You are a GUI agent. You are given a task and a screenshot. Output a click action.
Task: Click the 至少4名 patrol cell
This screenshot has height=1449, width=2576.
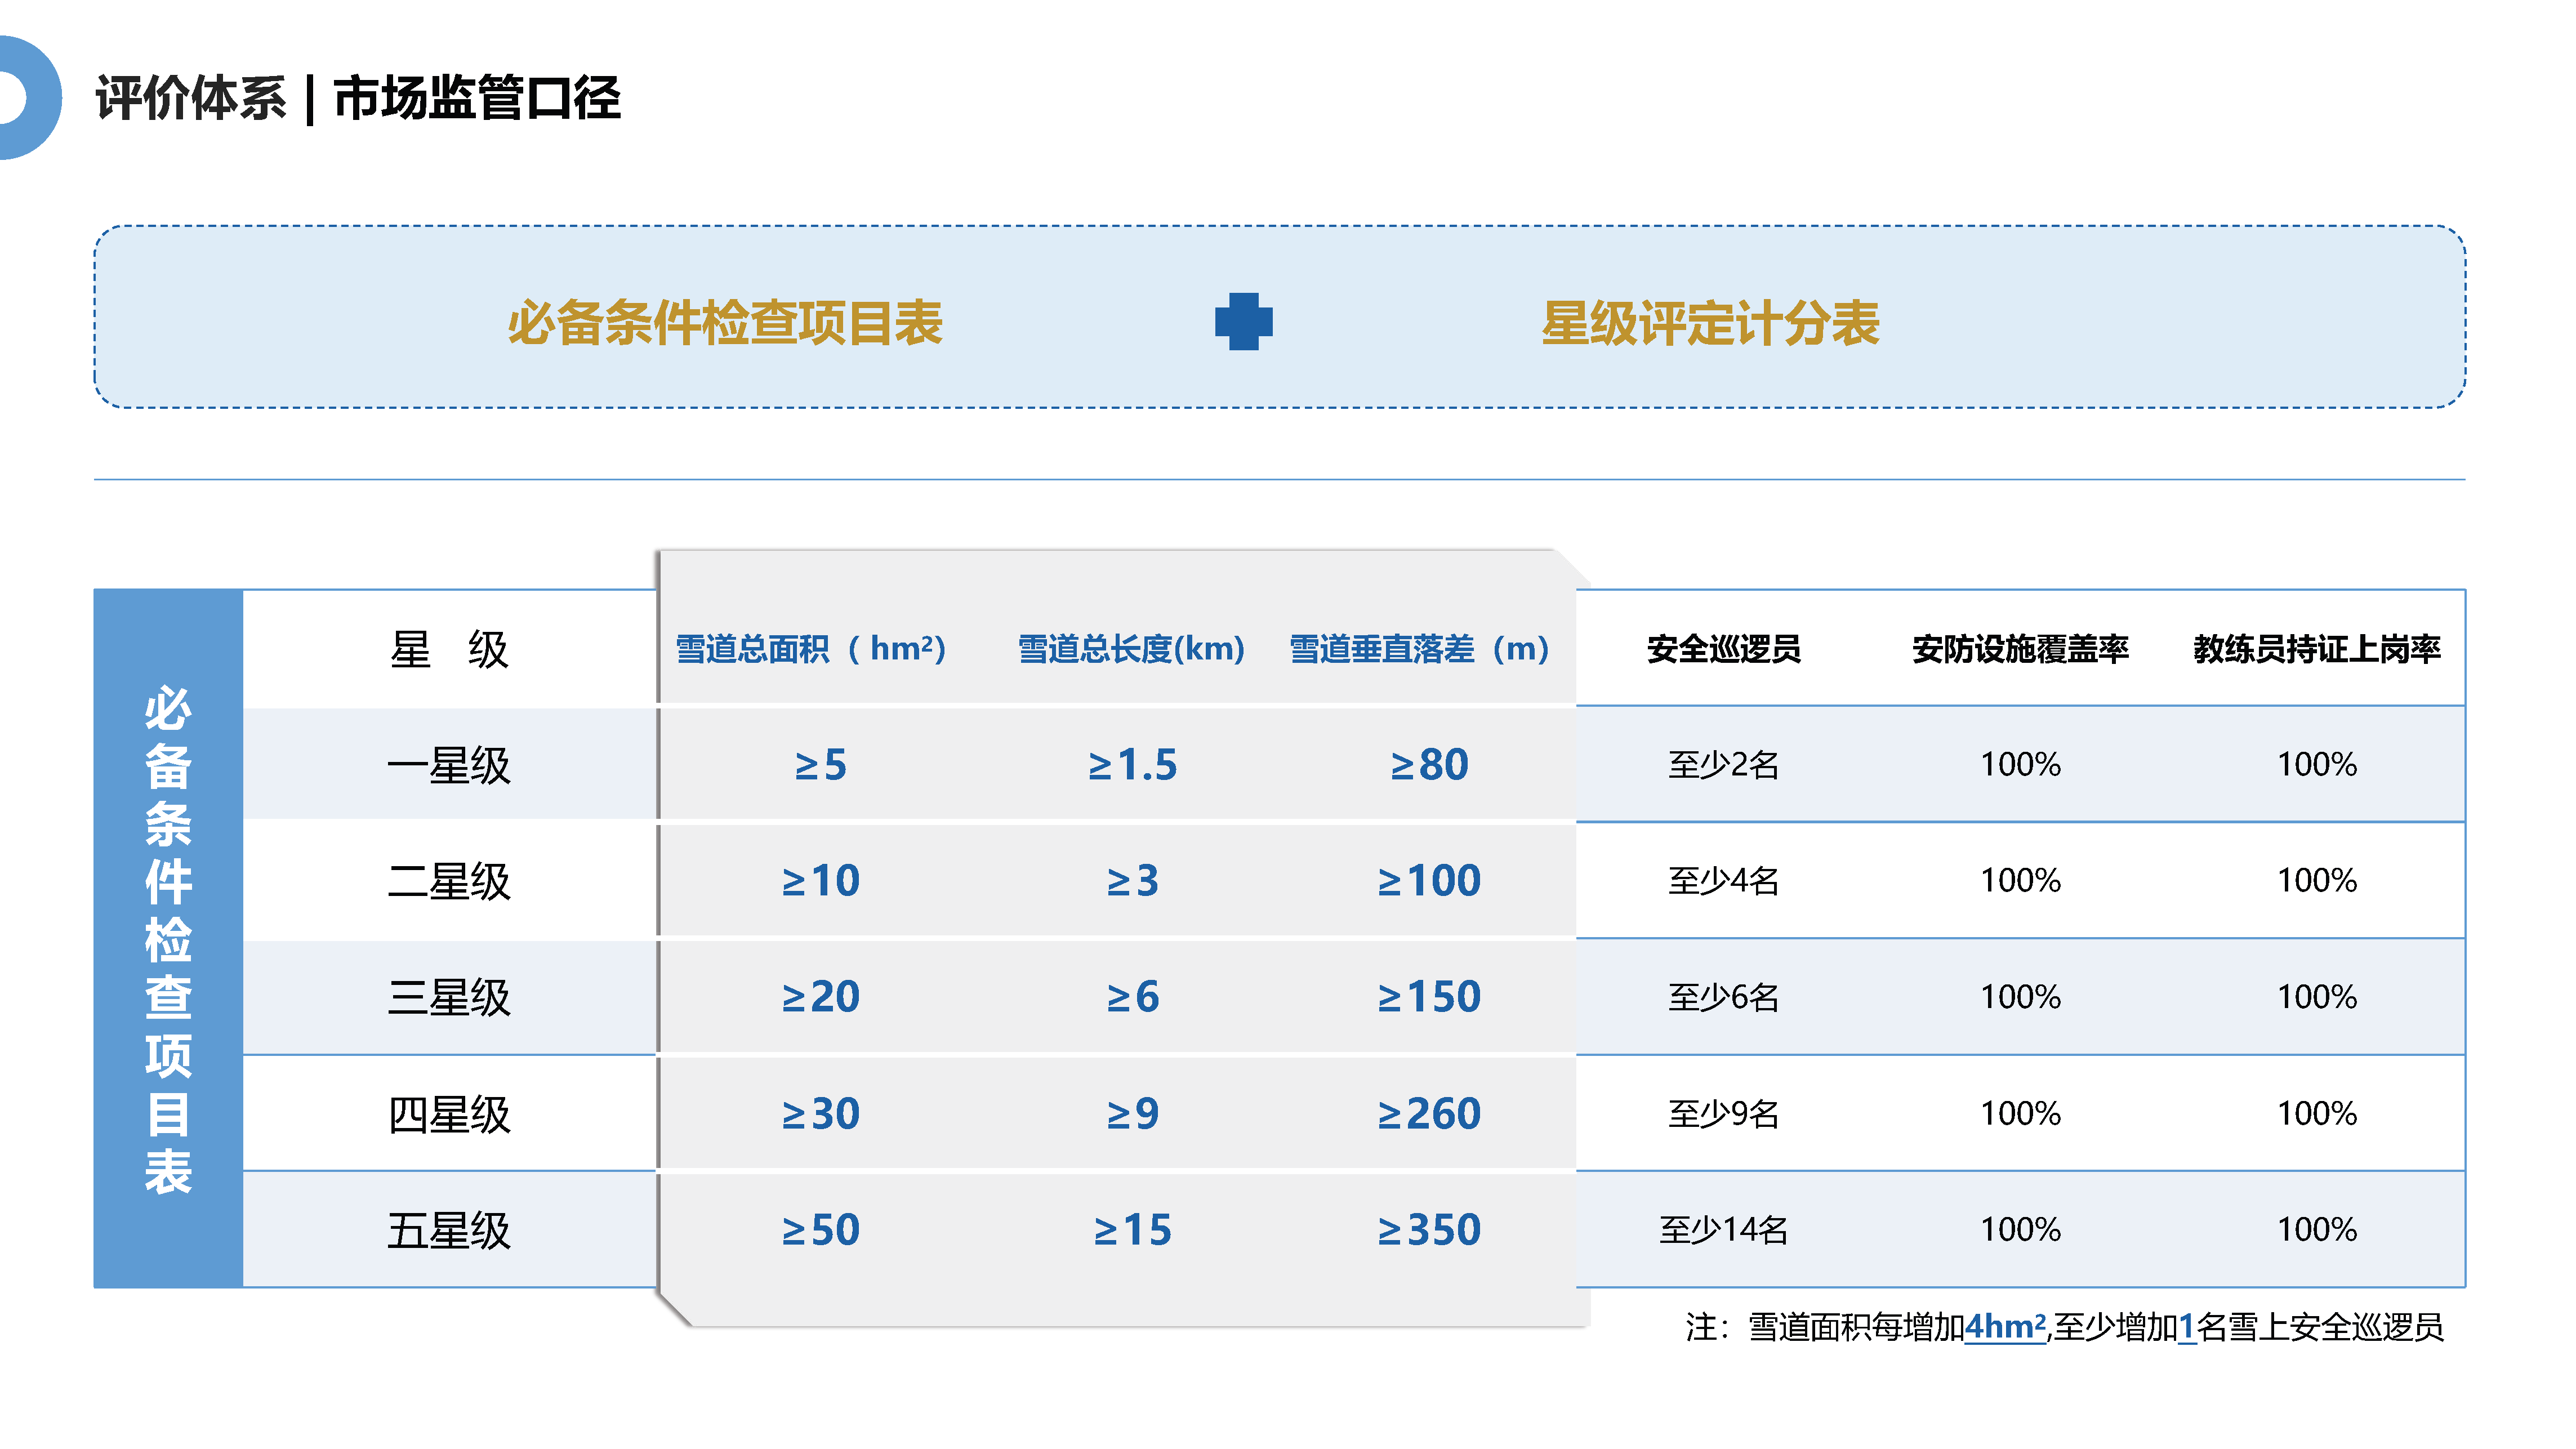1723,881
